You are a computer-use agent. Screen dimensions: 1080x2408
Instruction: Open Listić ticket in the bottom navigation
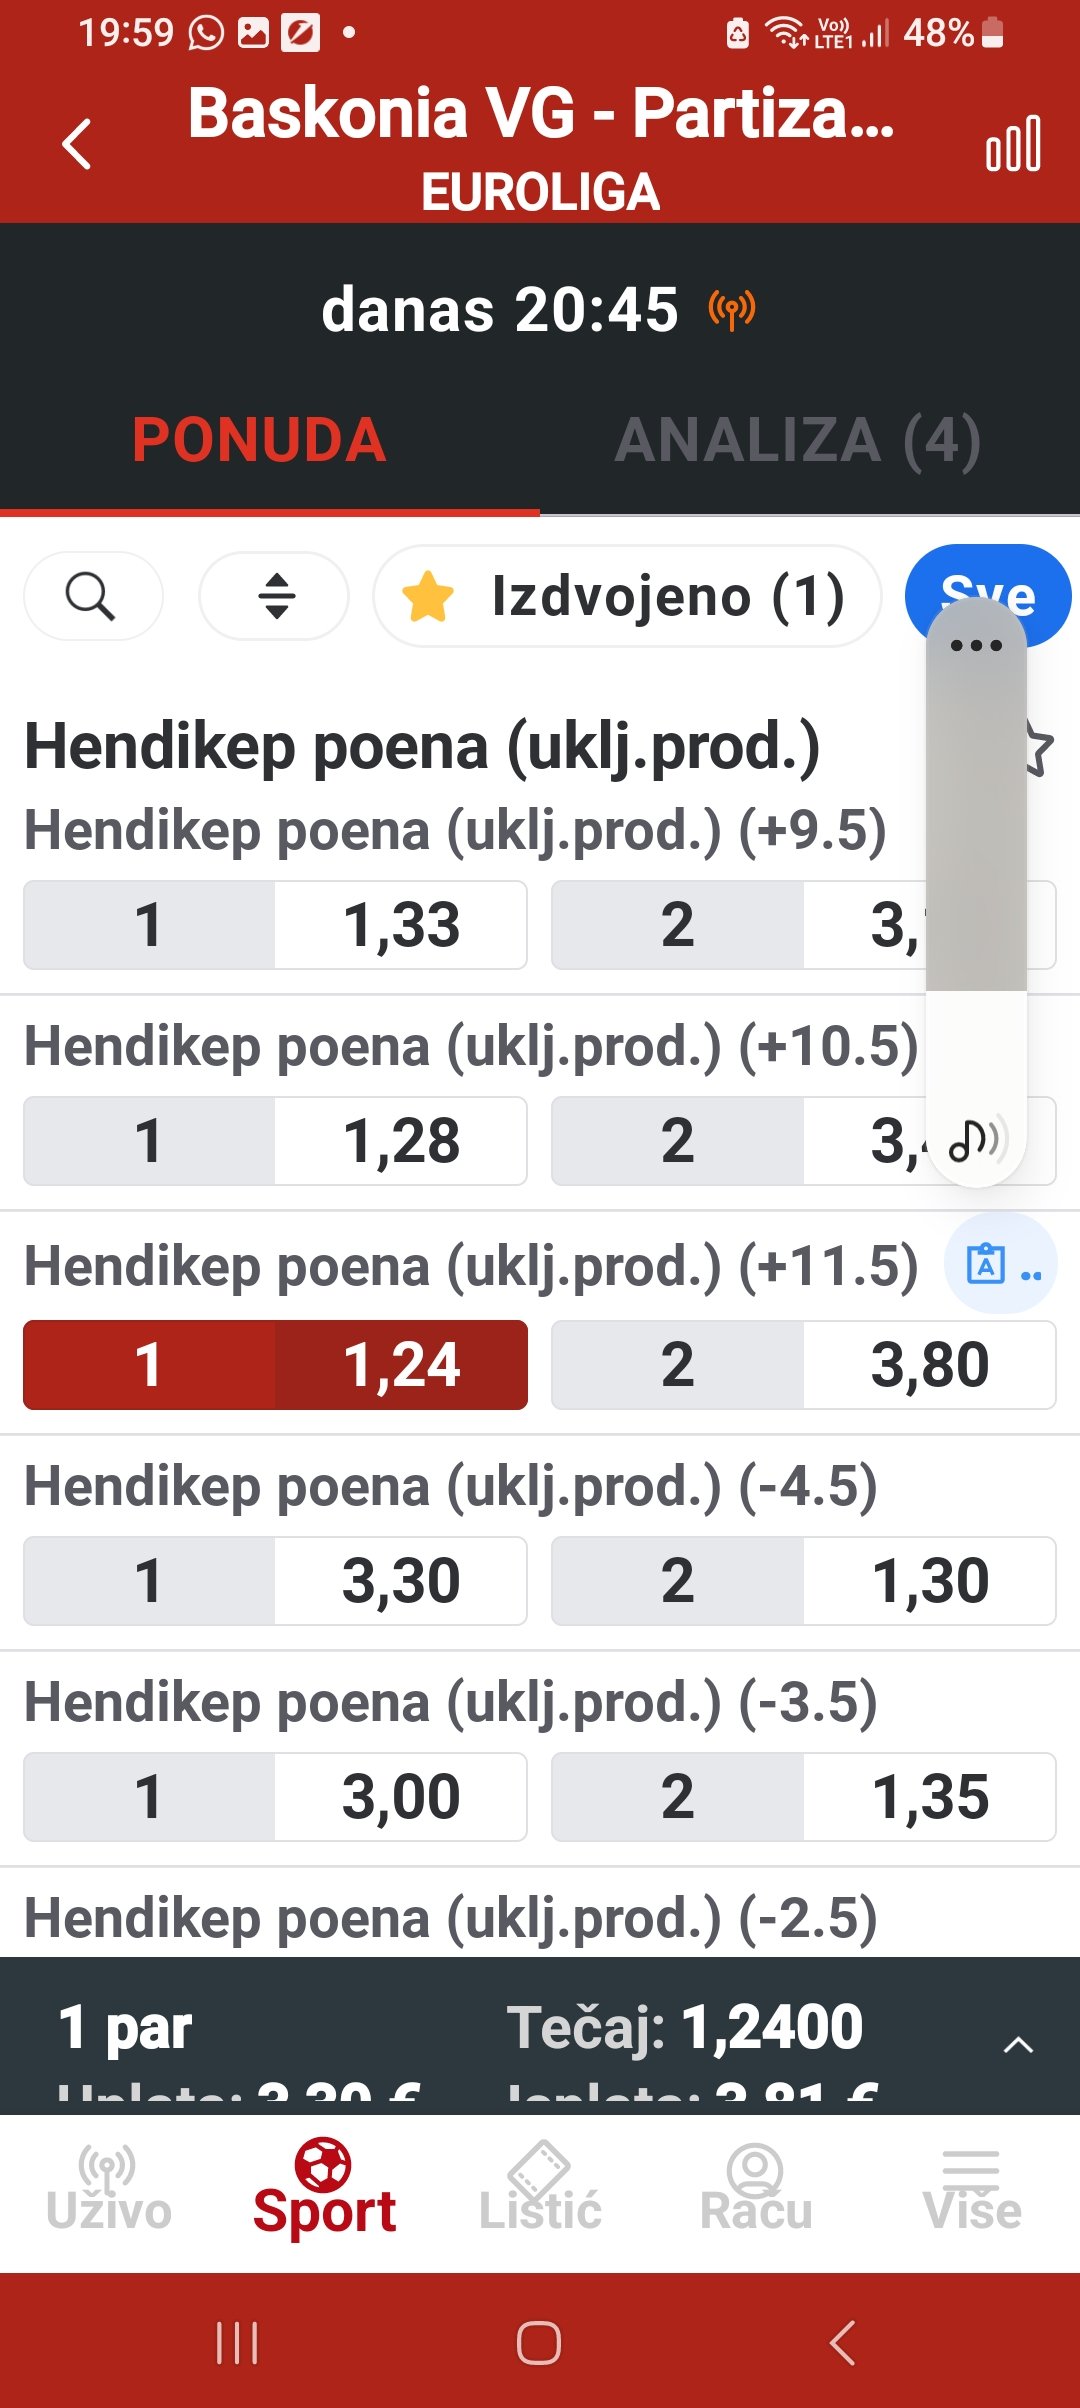pyautogui.click(x=540, y=2189)
